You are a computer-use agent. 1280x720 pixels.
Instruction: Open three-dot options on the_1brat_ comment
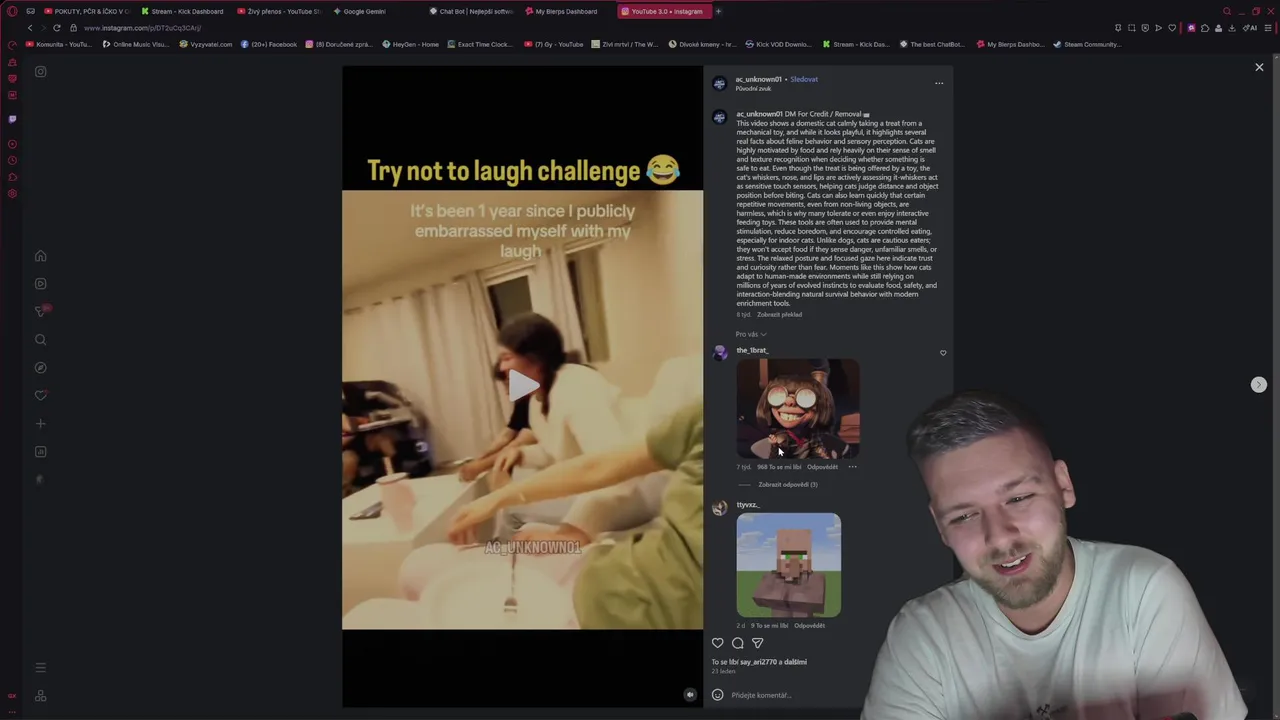click(x=852, y=467)
